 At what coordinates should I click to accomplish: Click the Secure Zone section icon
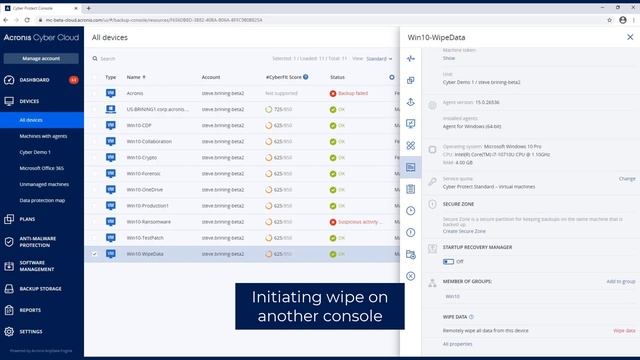(x=432, y=204)
